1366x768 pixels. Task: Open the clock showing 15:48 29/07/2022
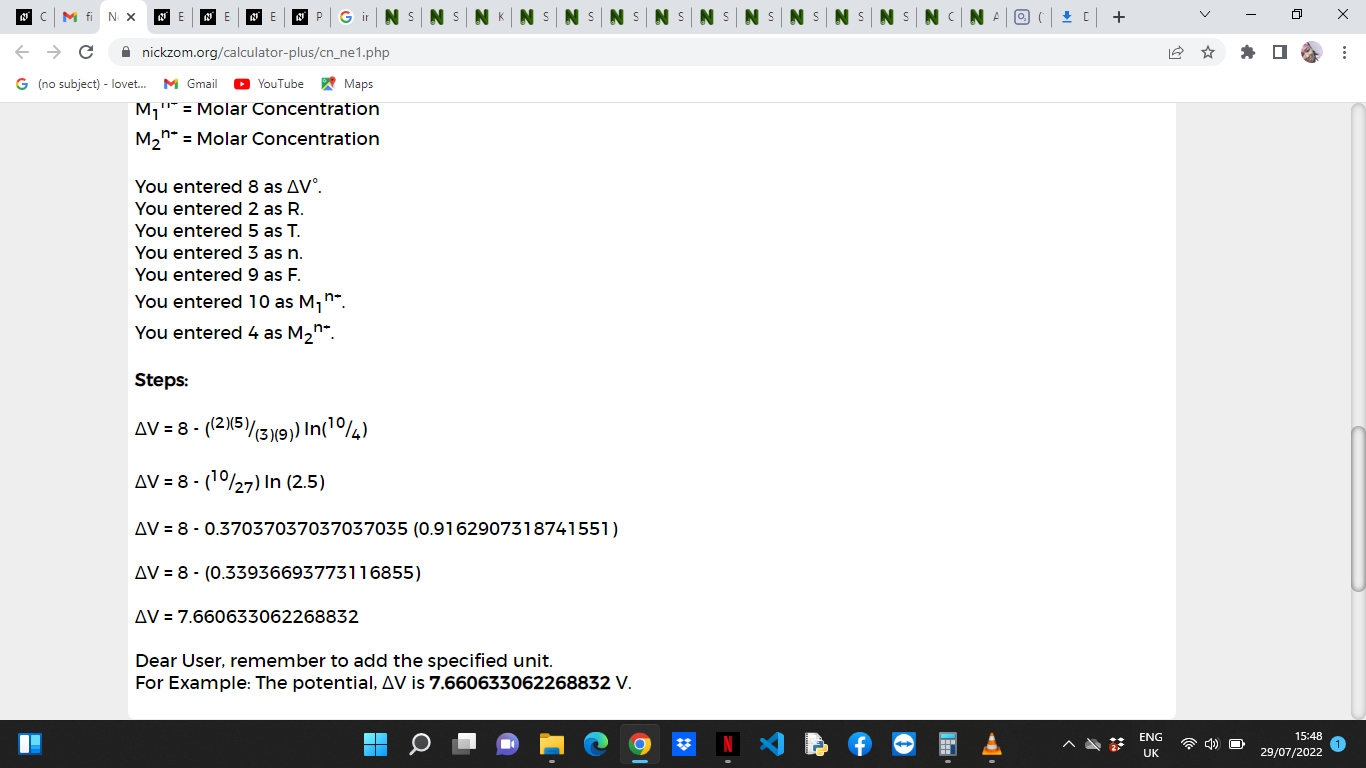(x=1292, y=744)
